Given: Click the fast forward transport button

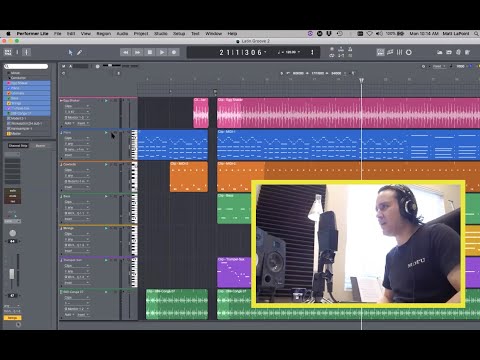Looking at the screenshot, I should 138,52.
